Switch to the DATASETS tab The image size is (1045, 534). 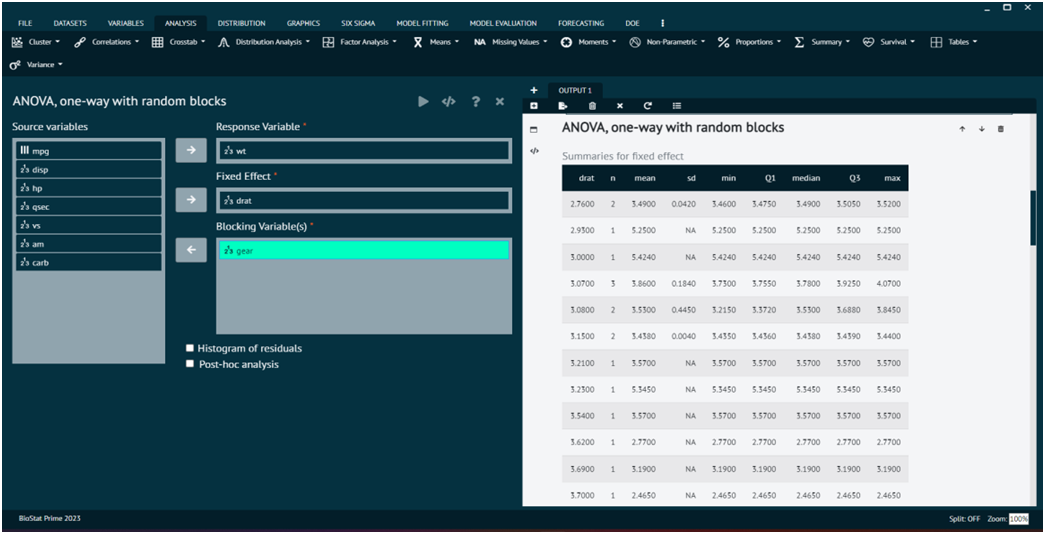[70, 23]
